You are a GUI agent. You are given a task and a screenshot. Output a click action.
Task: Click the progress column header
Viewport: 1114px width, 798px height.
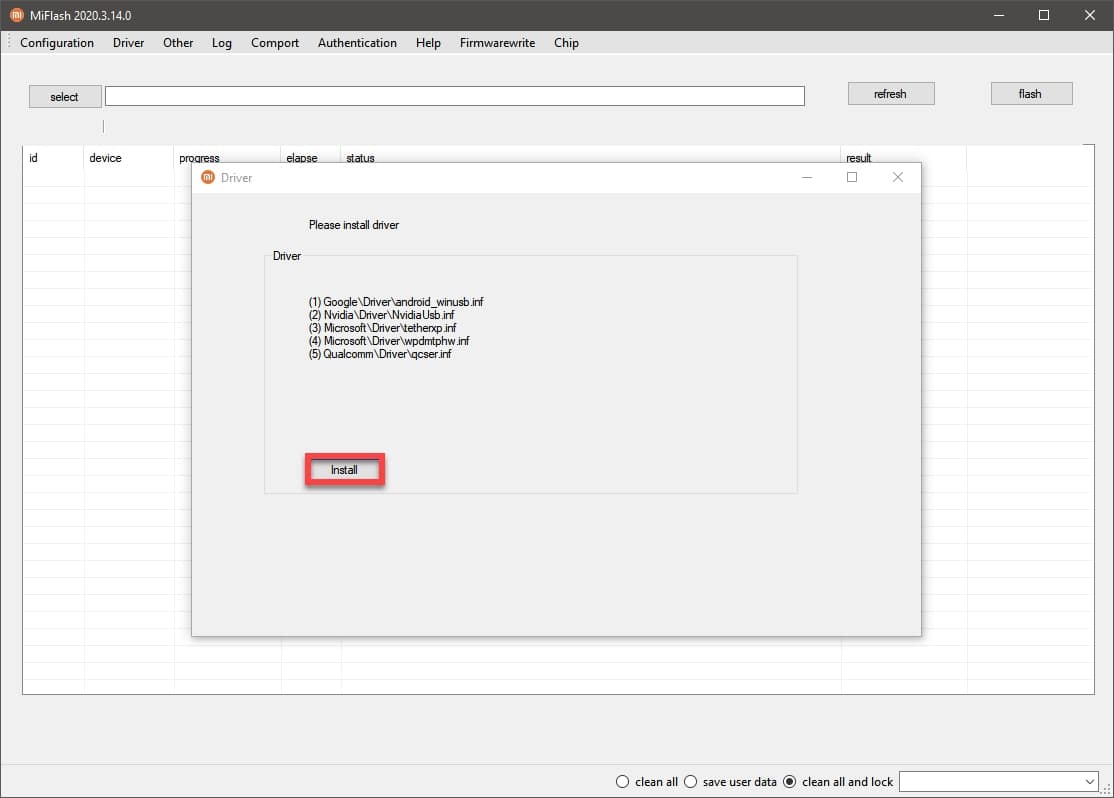[199, 158]
